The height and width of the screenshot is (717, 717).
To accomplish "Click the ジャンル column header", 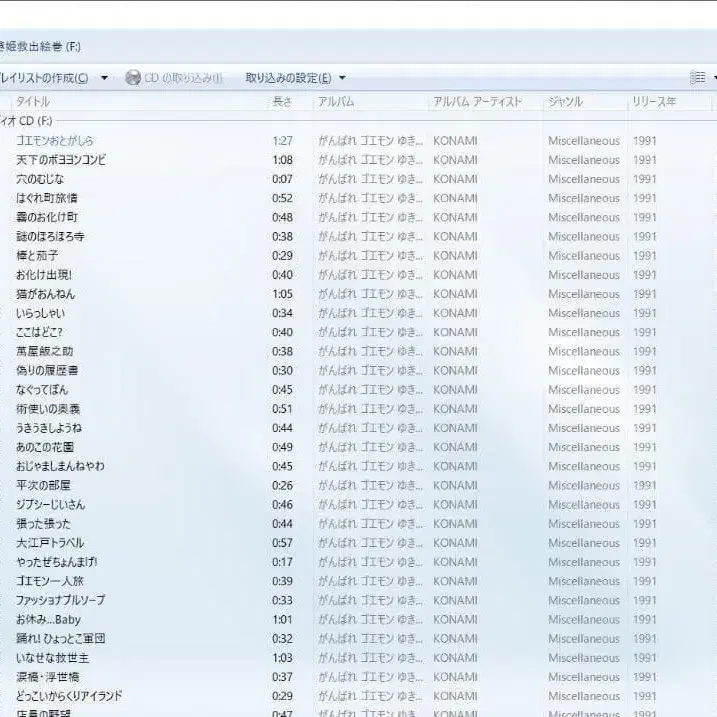I will click(x=565, y=102).
